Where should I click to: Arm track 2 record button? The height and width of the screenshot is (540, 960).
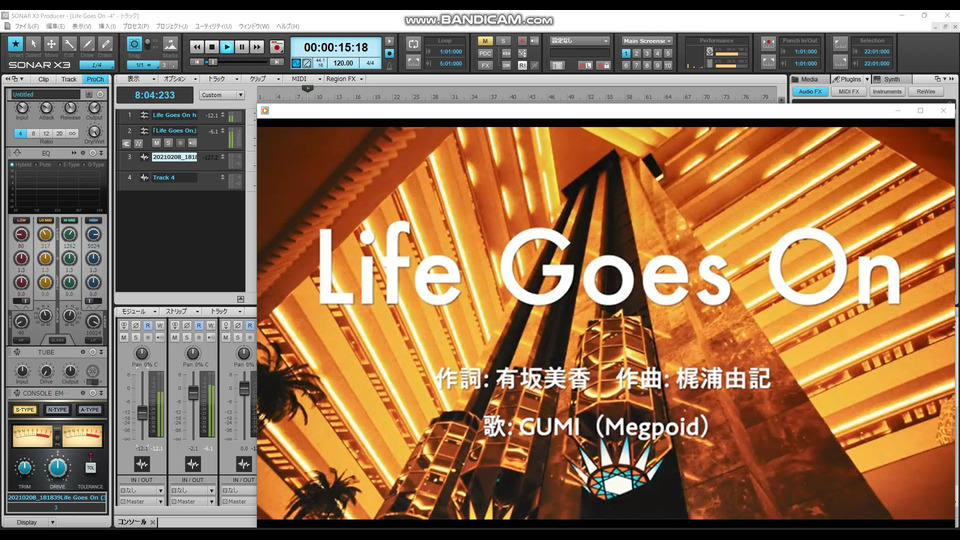(180, 143)
